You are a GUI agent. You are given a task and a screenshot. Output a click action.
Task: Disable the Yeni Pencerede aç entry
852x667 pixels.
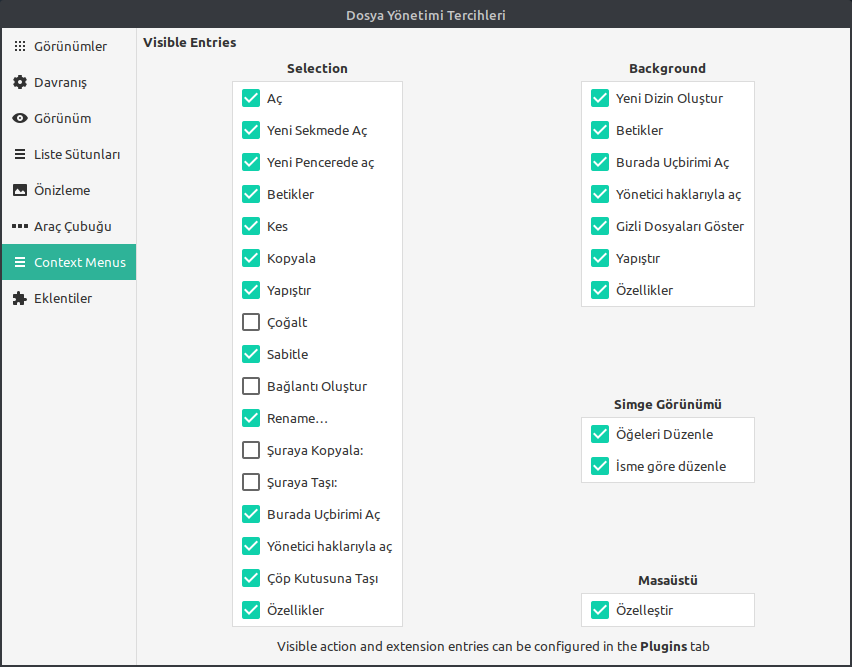click(x=250, y=162)
